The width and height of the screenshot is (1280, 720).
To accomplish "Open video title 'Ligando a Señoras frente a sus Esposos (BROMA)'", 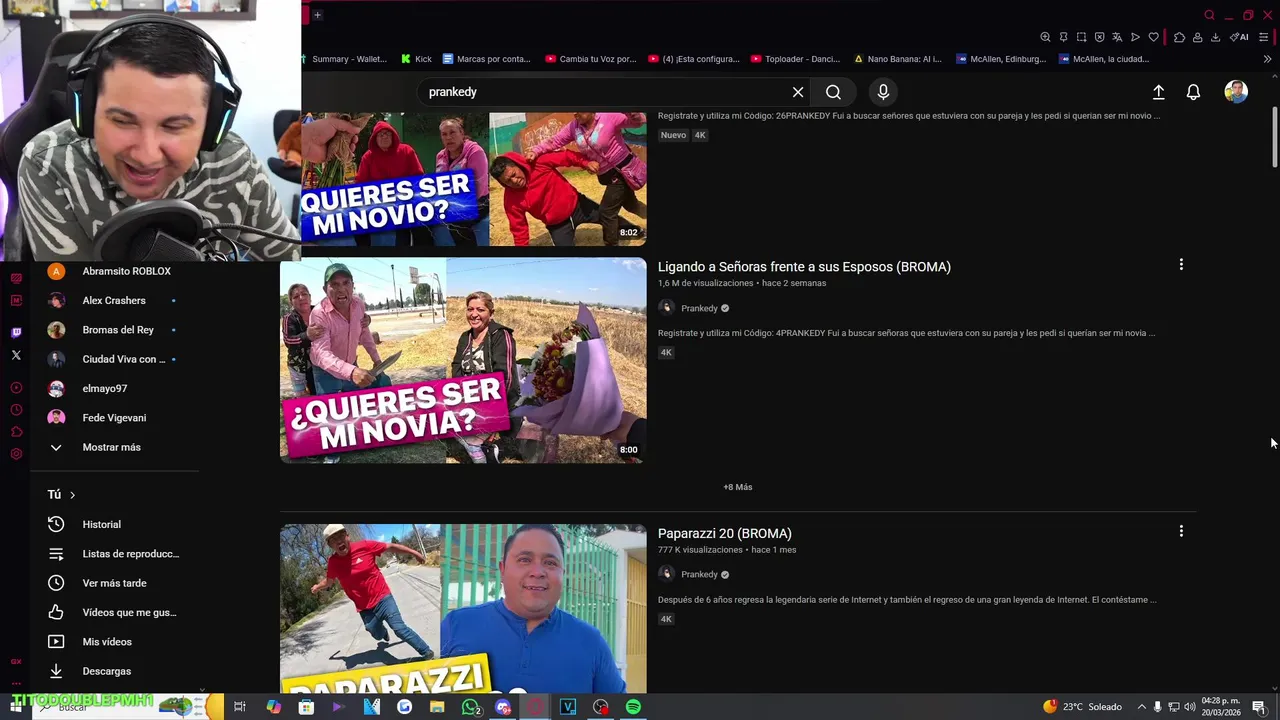I will point(804,267).
